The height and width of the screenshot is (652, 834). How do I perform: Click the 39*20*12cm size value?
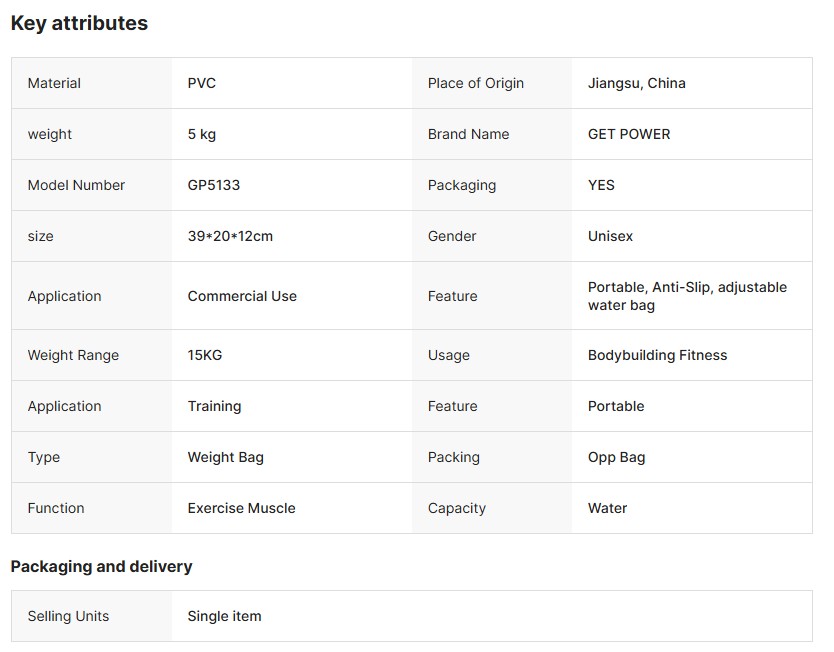(x=230, y=236)
